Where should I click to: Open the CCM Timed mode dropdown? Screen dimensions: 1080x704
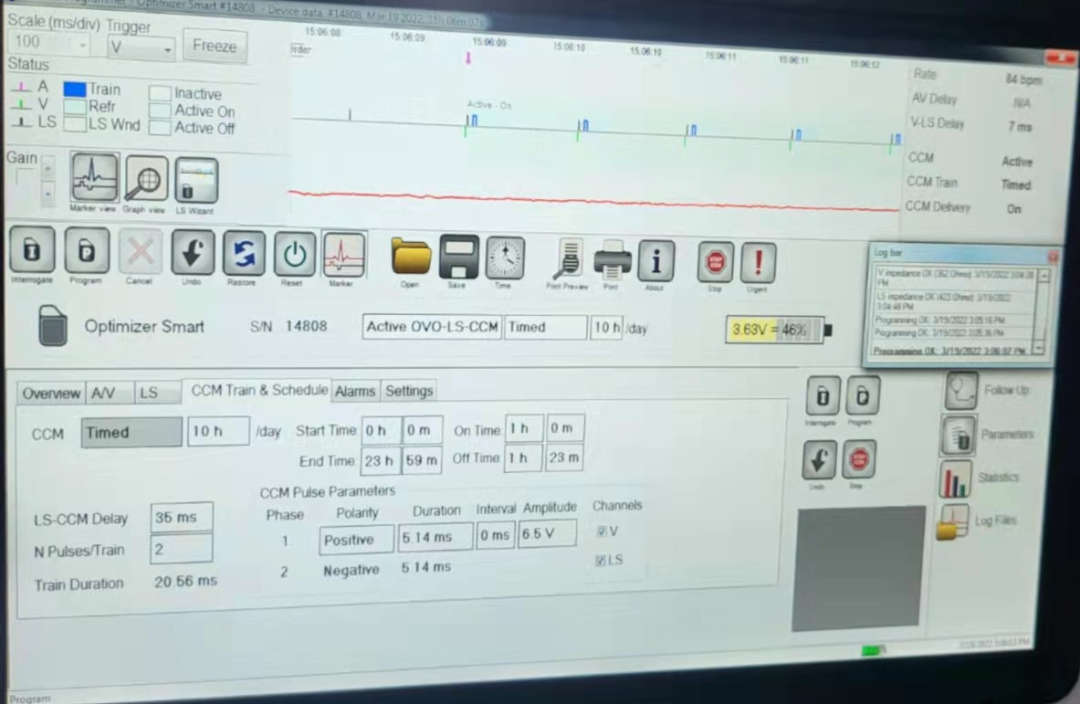point(131,432)
